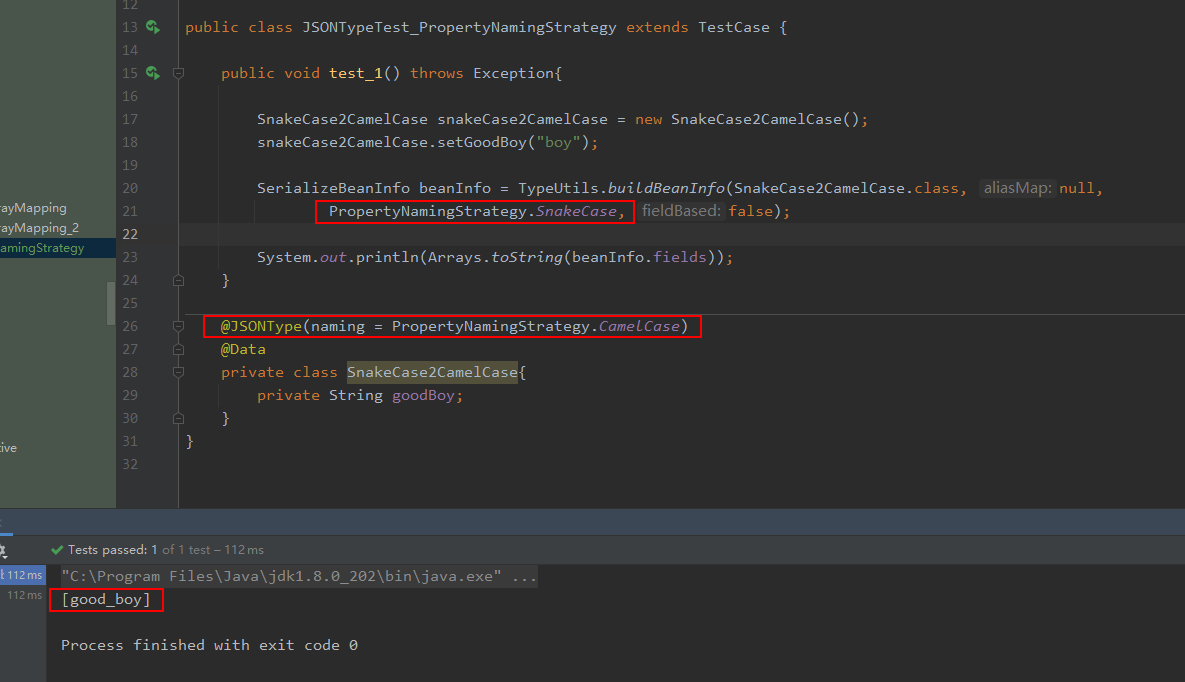Click line number 32 in the gutter
Screen dimensions: 1185x682
(x=130, y=464)
